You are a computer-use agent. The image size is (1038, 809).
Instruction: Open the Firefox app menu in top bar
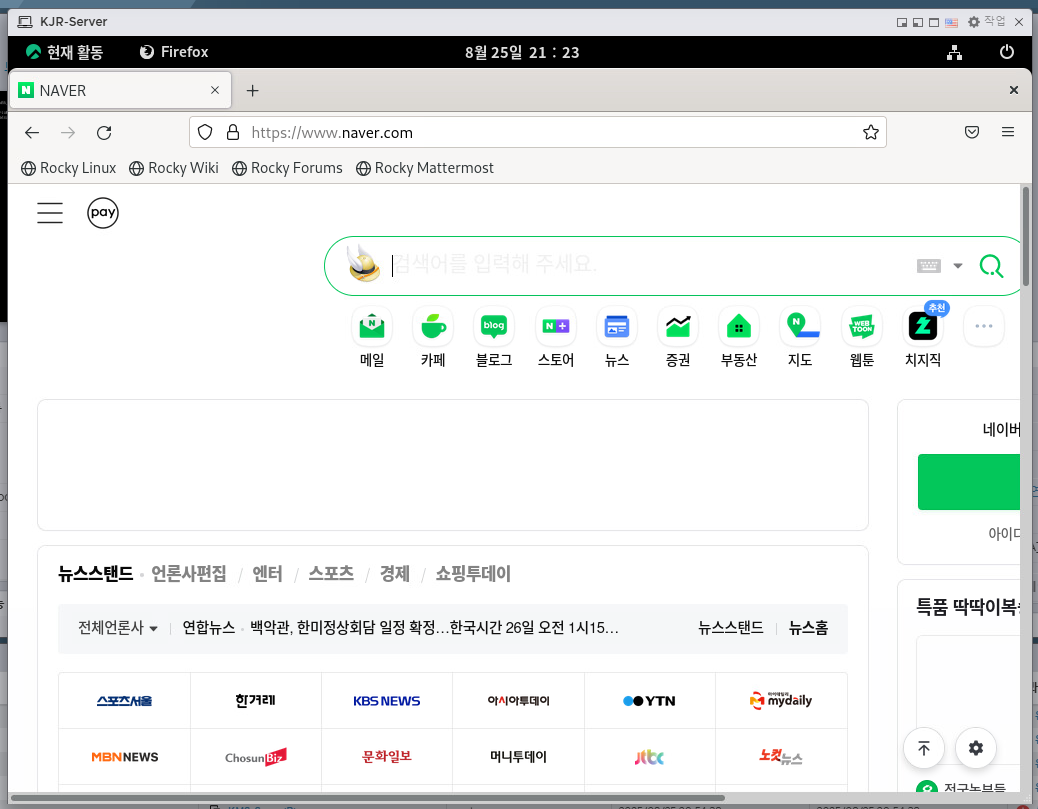click(174, 52)
